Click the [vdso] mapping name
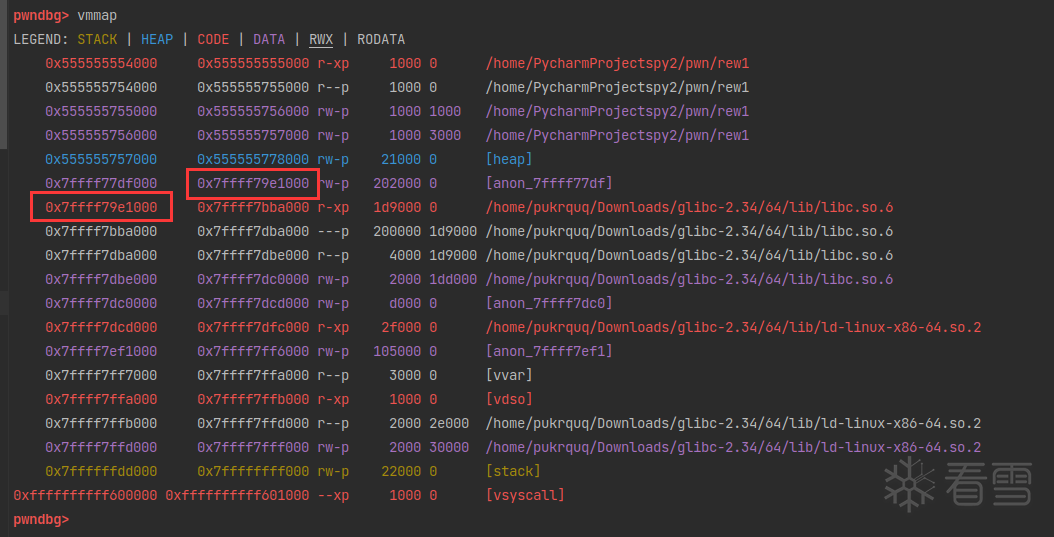1054x537 pixels. pos(509,399)
